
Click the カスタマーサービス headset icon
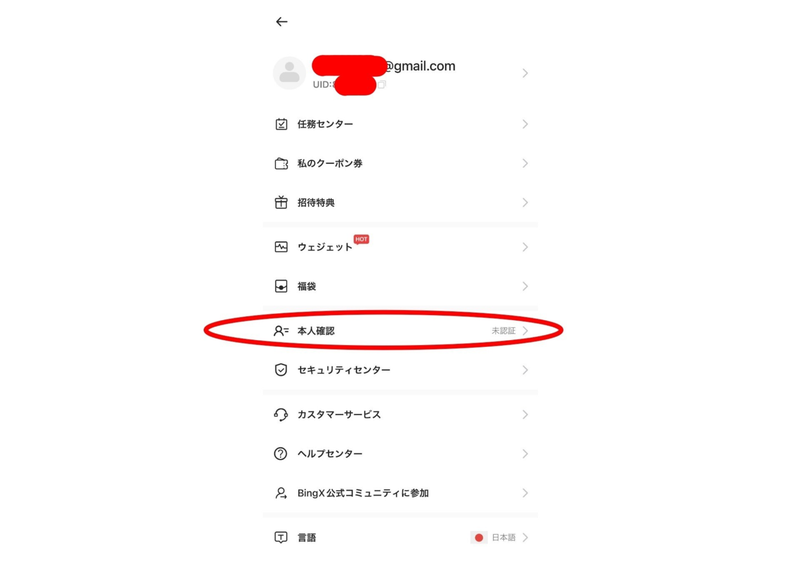[281, 414]
